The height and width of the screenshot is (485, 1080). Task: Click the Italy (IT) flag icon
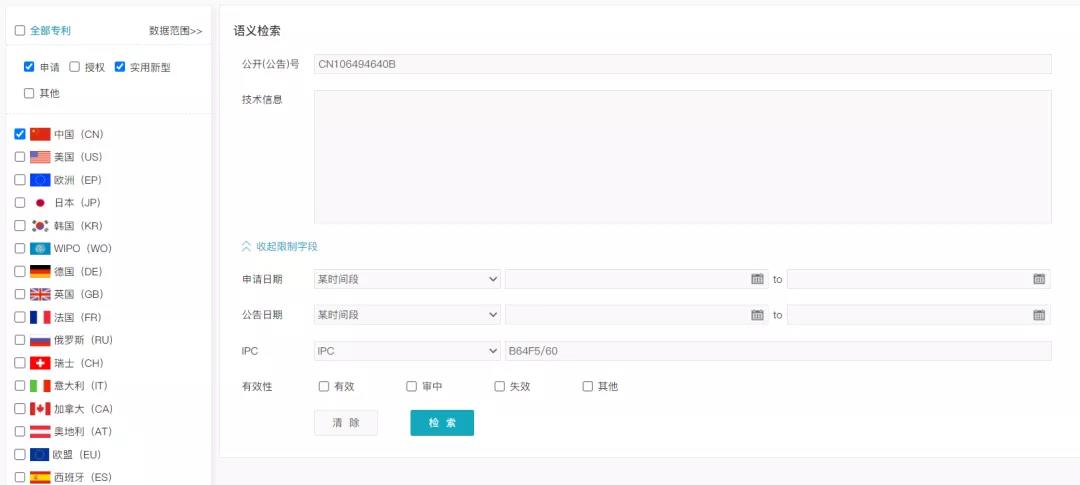tap(40, 386)
